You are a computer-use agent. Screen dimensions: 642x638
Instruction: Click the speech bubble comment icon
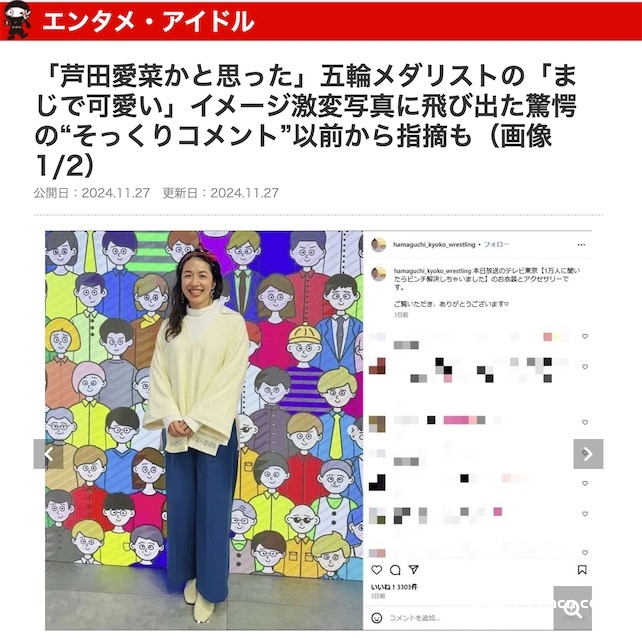coord(395,570)
